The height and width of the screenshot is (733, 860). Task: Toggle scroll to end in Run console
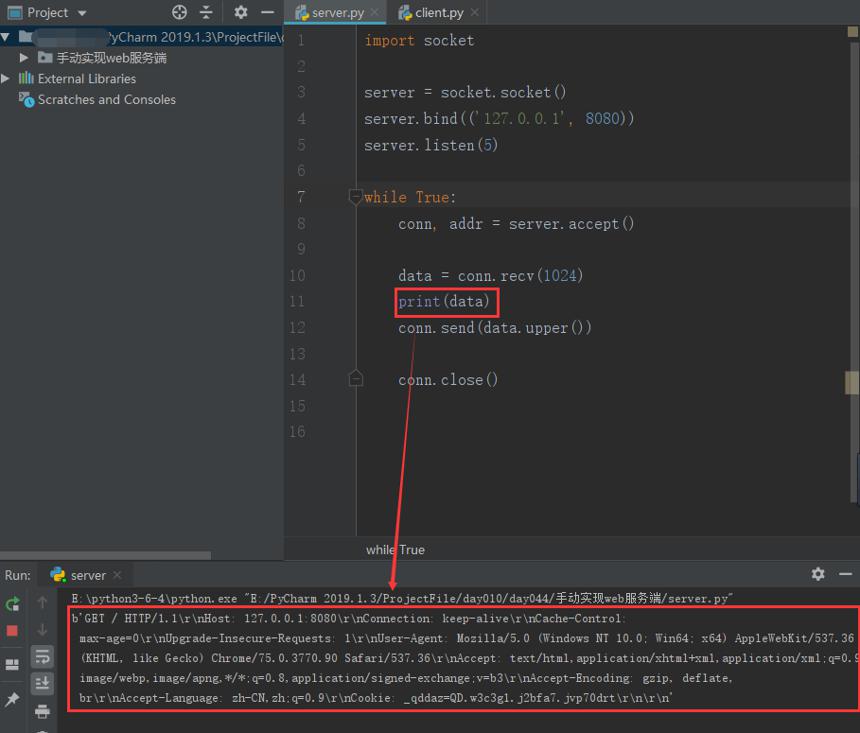[42, 683]
